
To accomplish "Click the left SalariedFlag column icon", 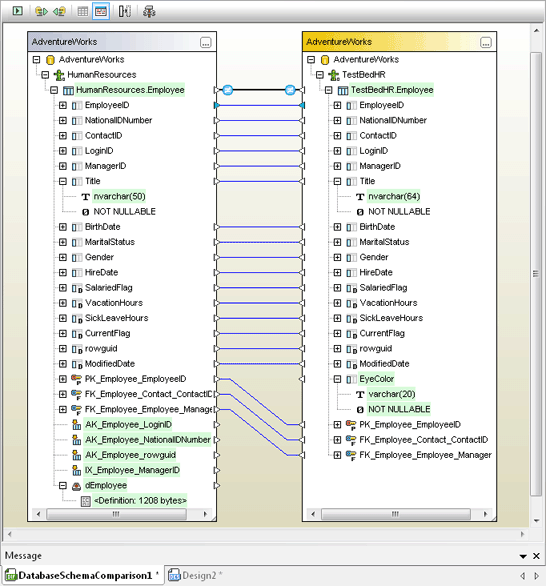I will click(x=77, y=288).
